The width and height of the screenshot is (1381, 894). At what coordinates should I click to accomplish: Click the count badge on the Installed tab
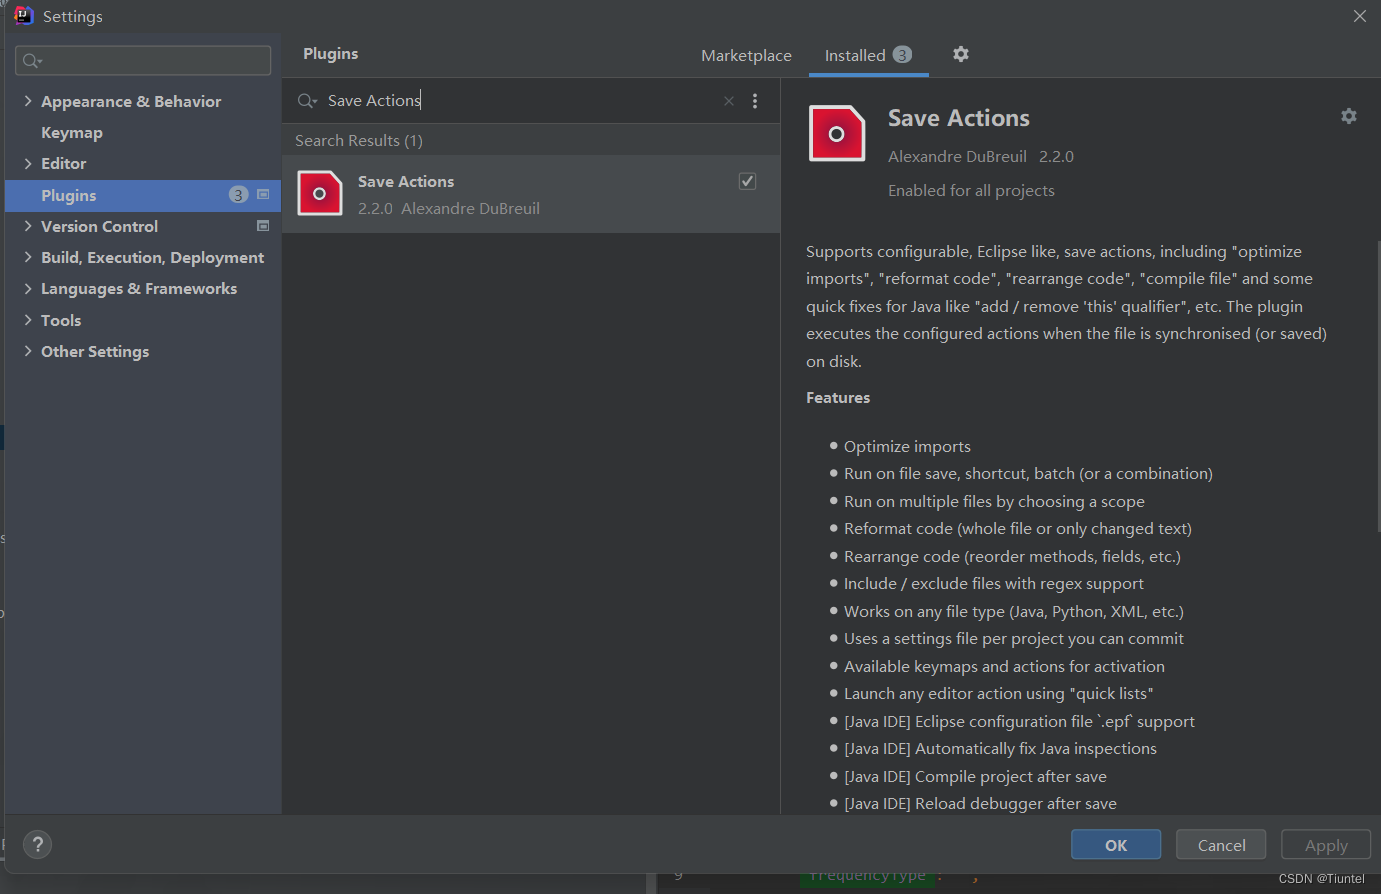[902, 55]
